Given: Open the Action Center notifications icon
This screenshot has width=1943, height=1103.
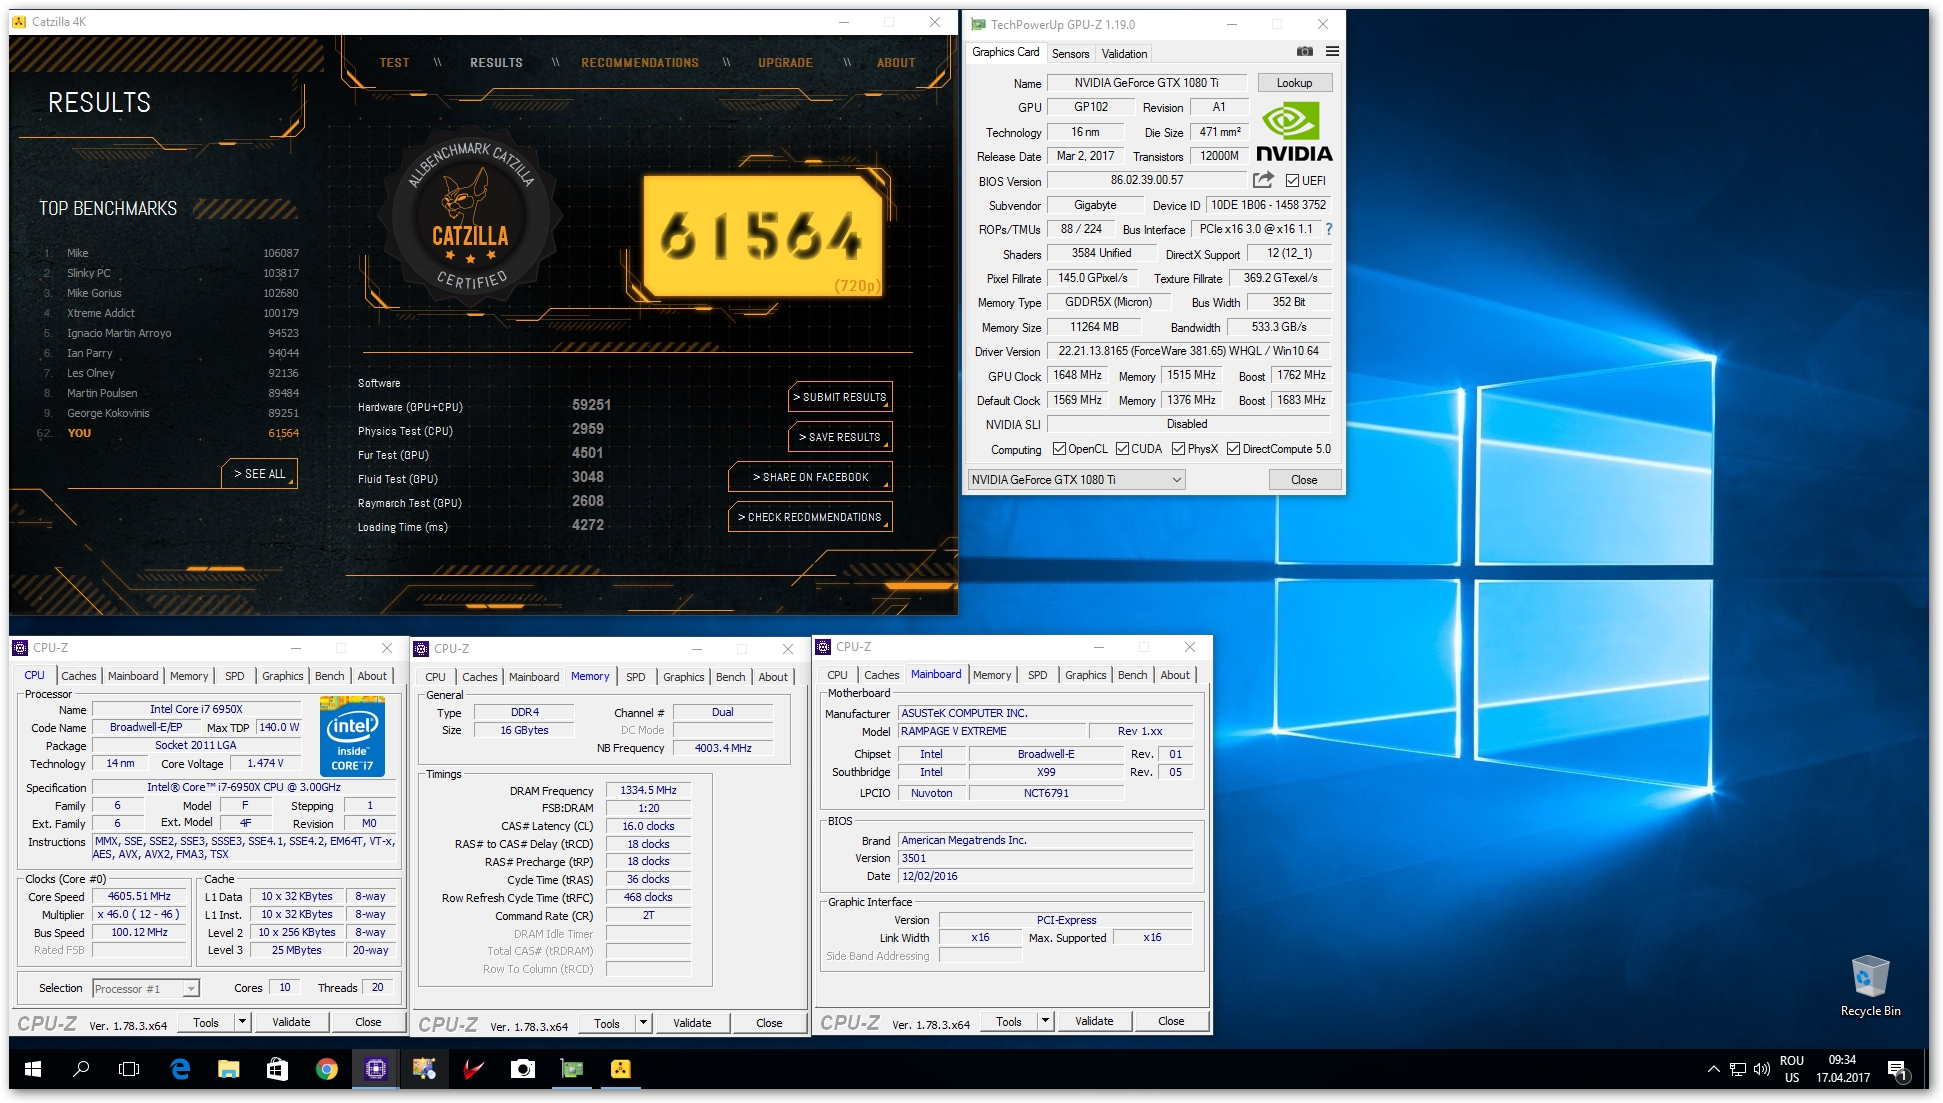Looking at the screenshot, I should tap(1898, 1070).
